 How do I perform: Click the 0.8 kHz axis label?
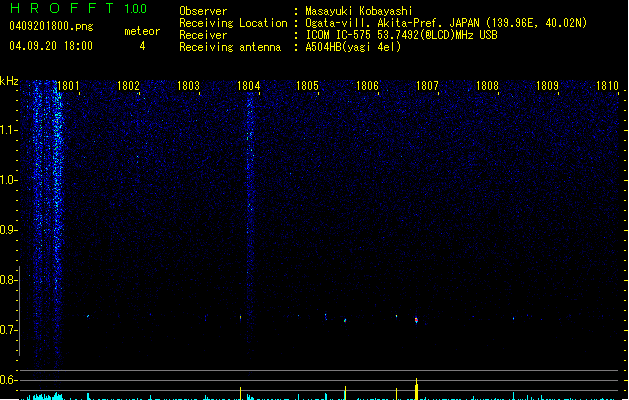pos(8,280)
